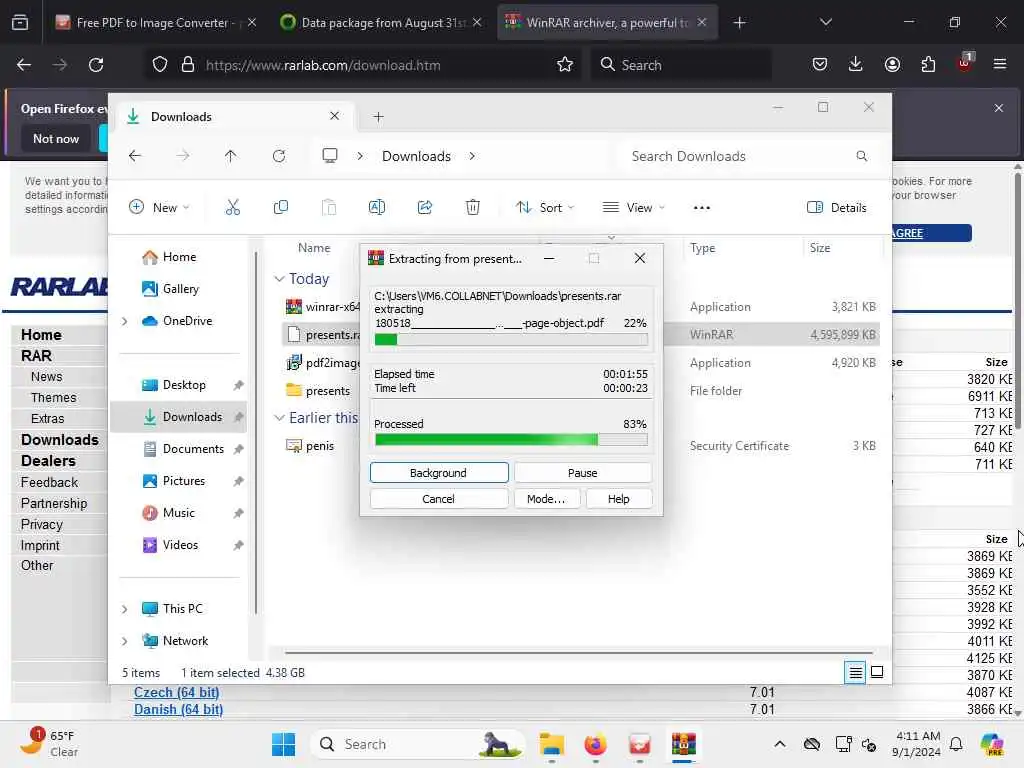This screenshot has width=1024, height=768.
Task: Switch to large thumbnails view icon in status bar
Action: [x=877, y=672]
